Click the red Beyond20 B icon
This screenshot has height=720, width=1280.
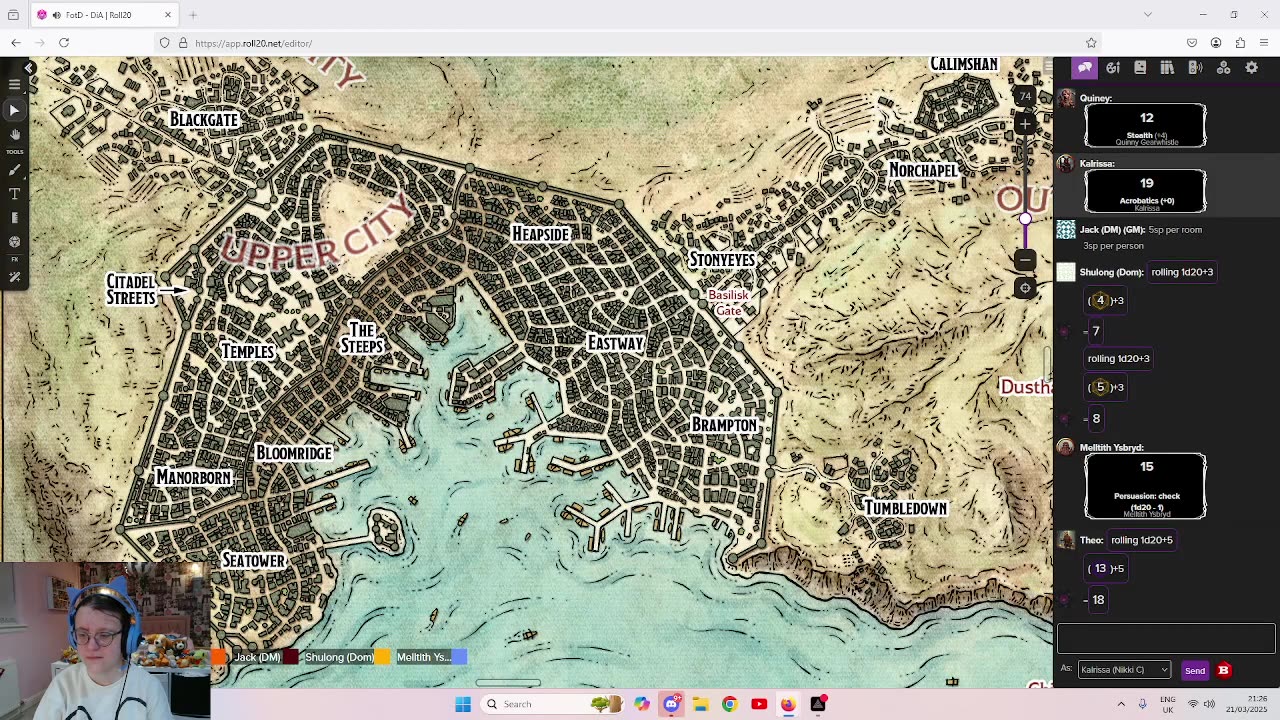click(x=1223, y=670)
